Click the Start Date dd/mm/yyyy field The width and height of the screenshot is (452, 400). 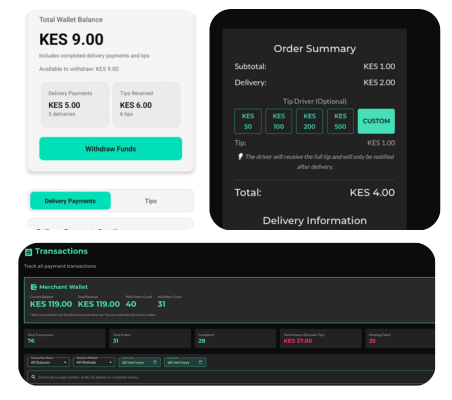click(139, 362)
